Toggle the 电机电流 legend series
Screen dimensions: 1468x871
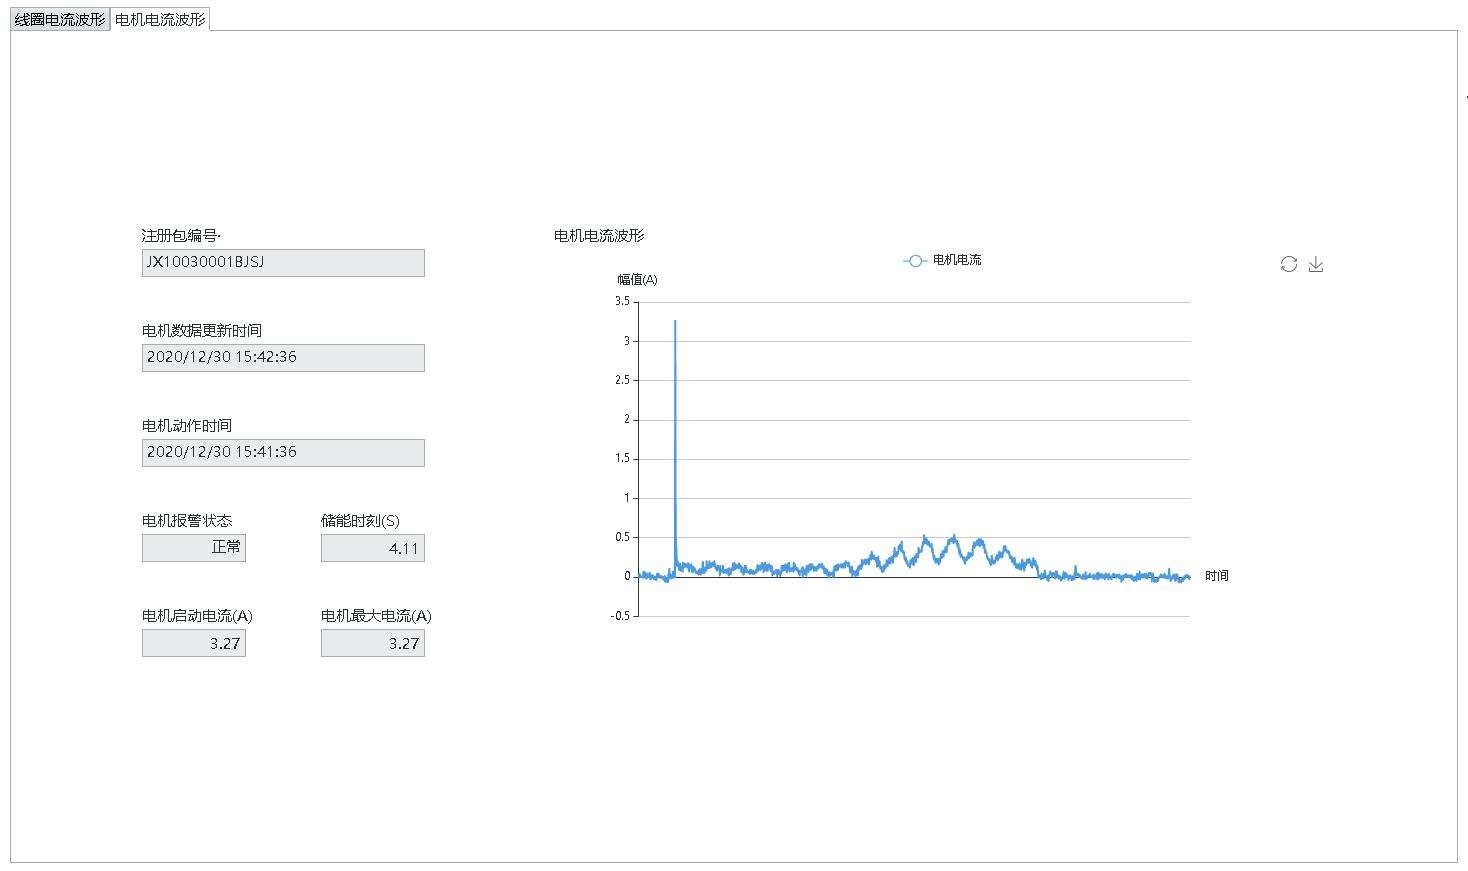click(943, 260)
